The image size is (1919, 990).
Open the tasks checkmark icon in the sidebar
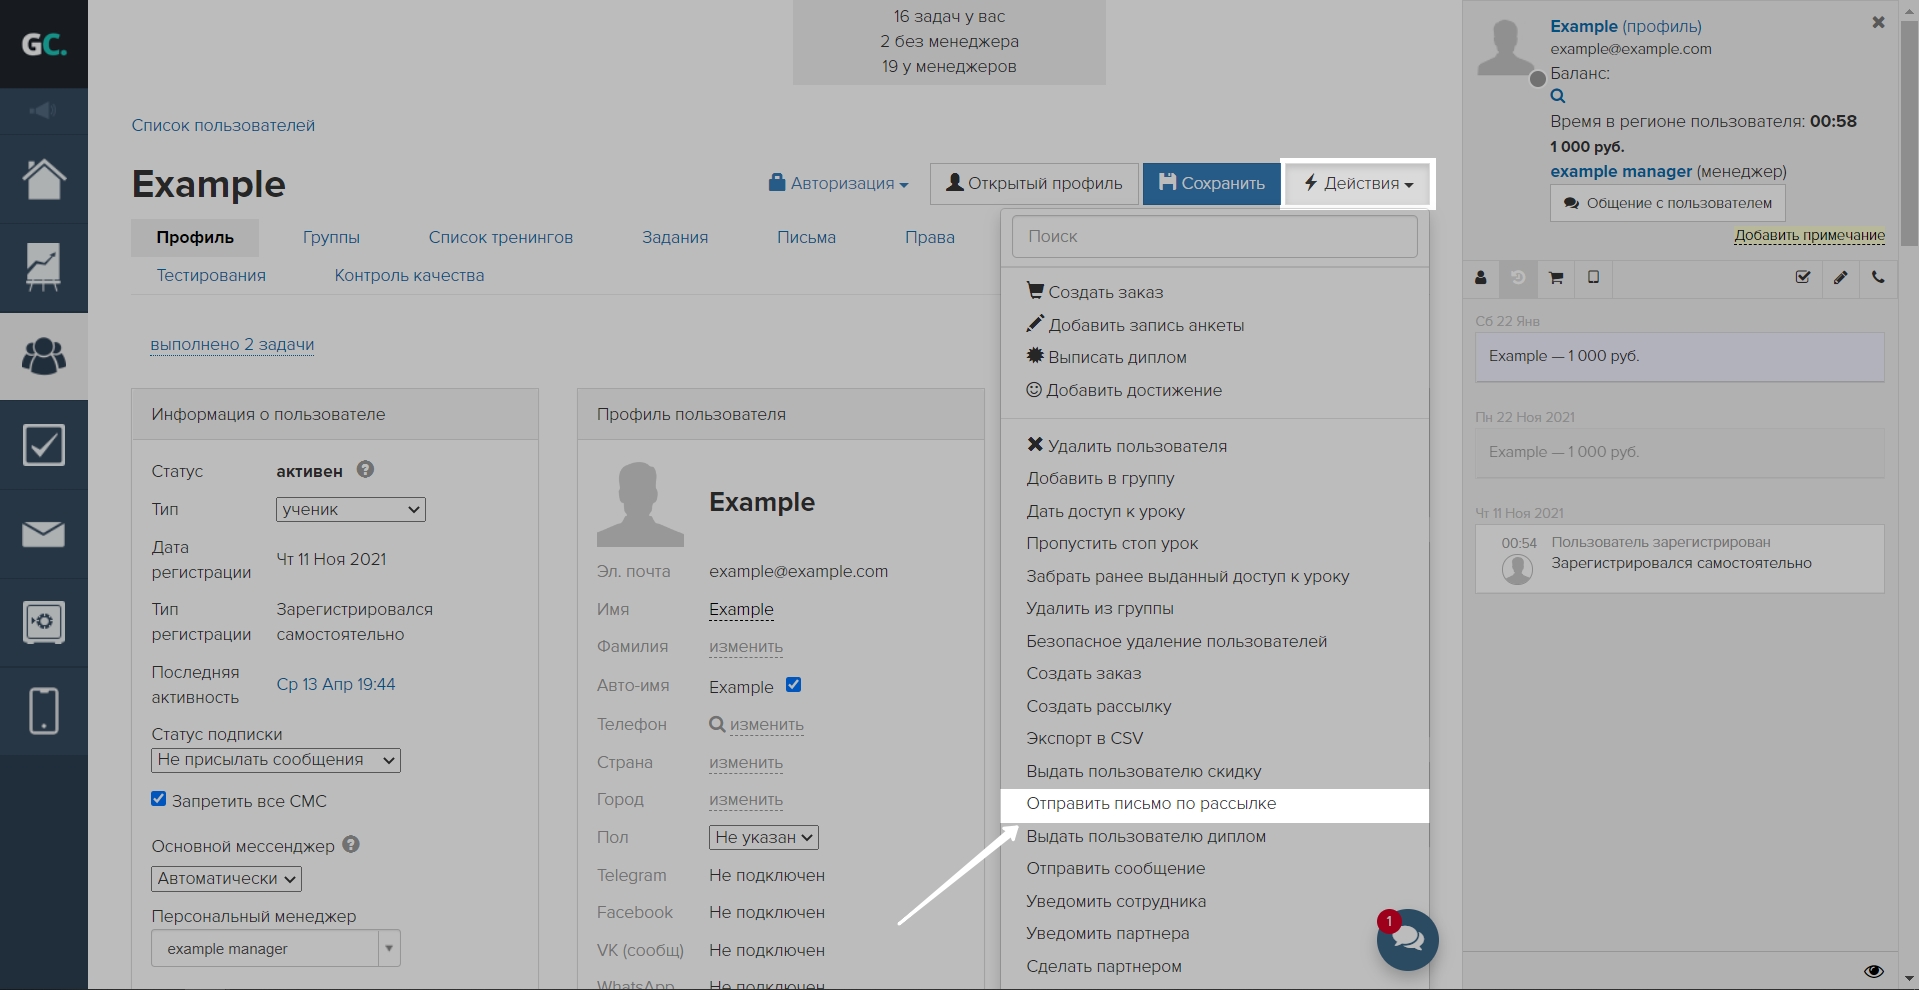pos(44,445)
